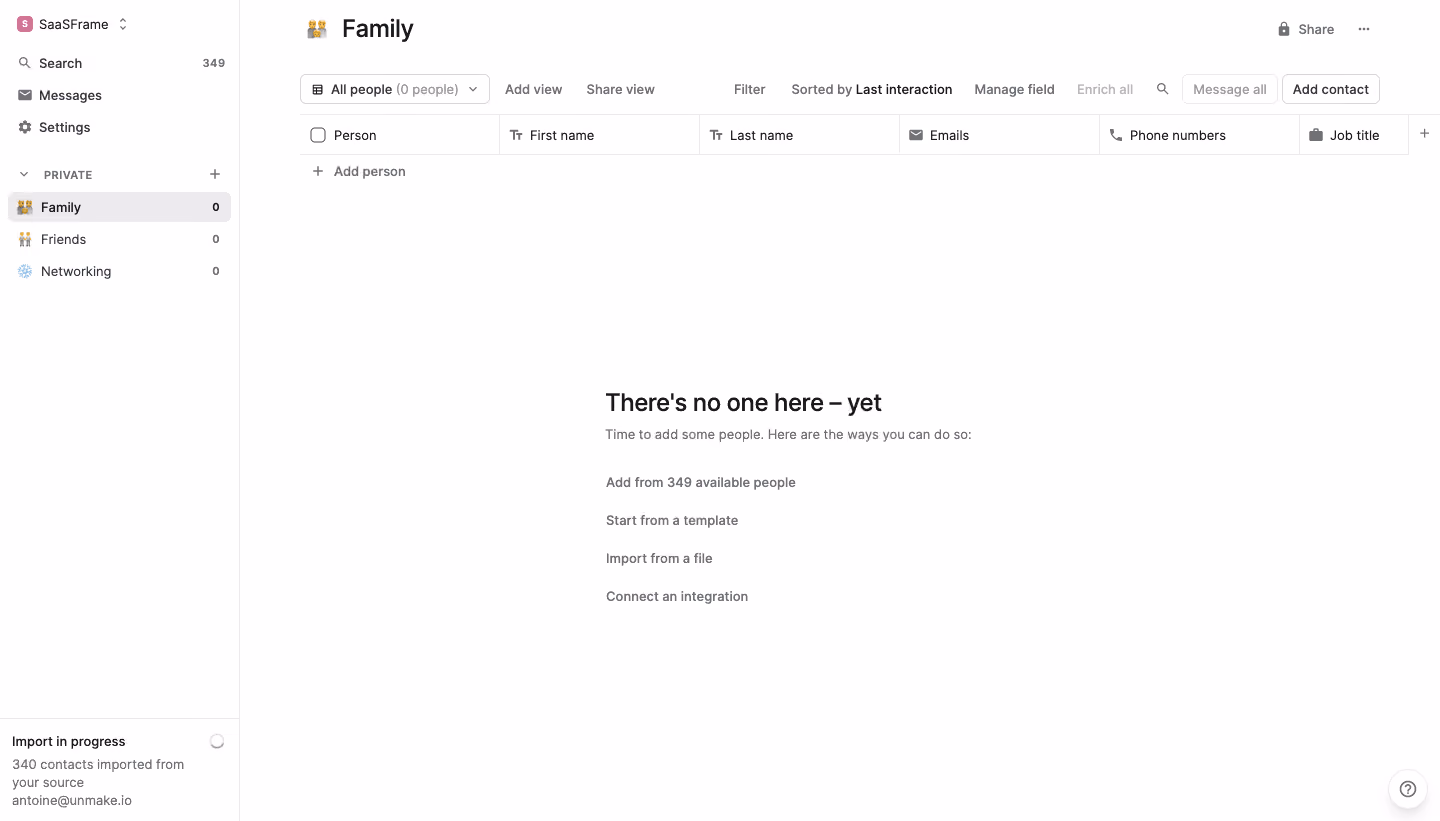Click Add from 349 available people
Screen dimensions: 1440x821
pos(701,482)
